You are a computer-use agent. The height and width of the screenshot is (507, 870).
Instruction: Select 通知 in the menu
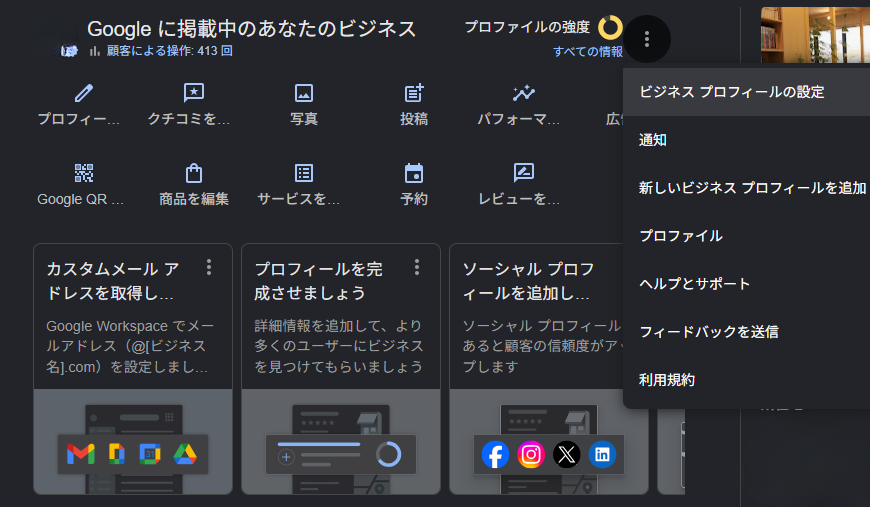[746, 140]
